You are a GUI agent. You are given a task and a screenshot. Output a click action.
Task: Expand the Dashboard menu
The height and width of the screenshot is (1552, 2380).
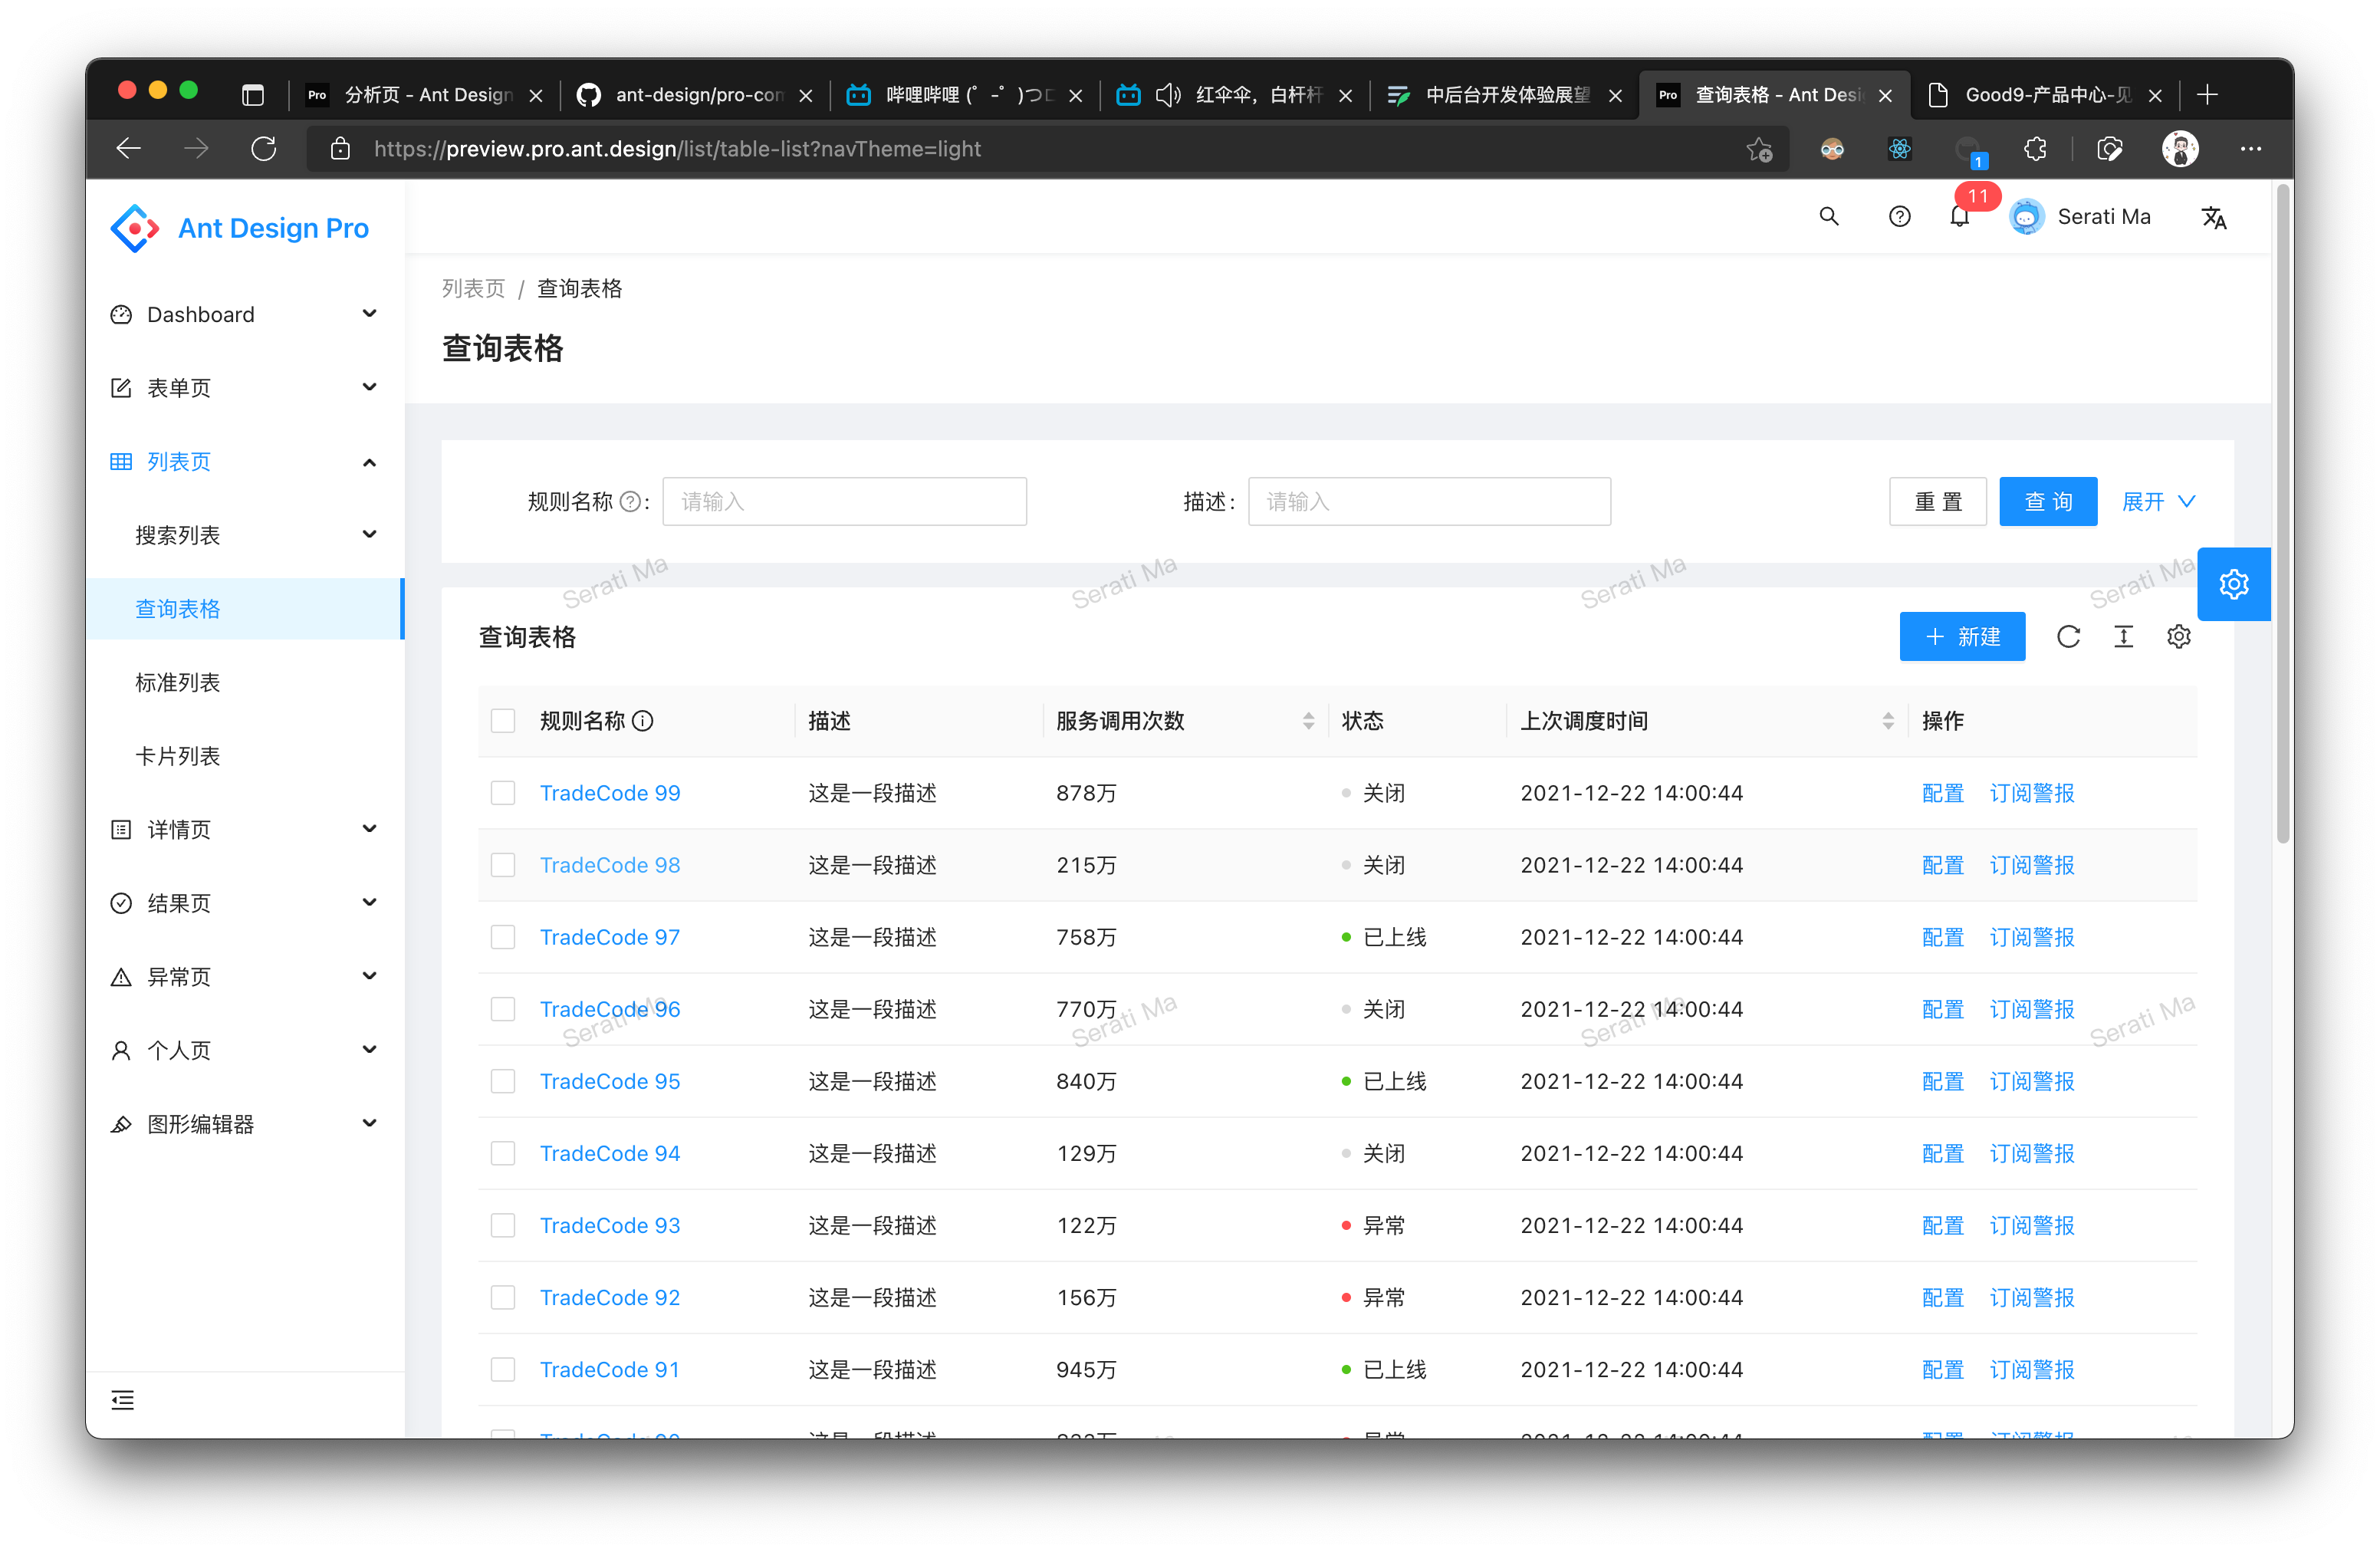pos(245,315)
